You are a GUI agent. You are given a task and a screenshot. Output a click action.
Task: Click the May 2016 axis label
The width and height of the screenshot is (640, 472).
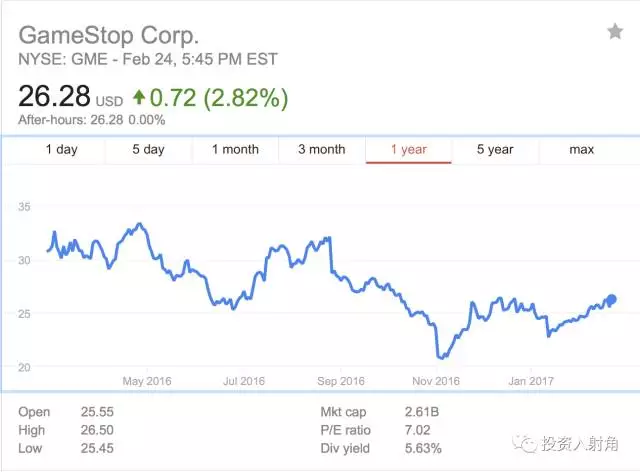pos(146,381)
